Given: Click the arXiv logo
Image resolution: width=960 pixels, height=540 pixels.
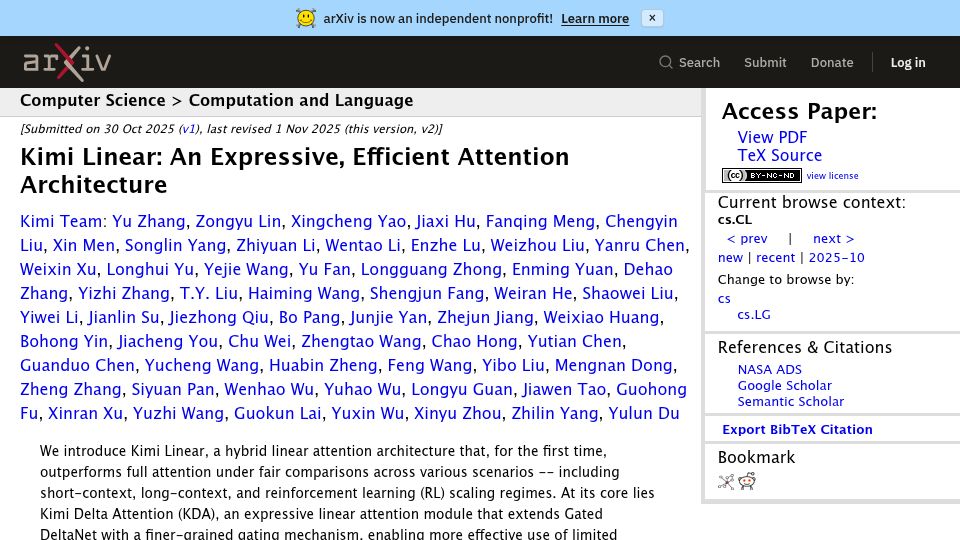Looking at the screenshot, I should tap(67, 62).
